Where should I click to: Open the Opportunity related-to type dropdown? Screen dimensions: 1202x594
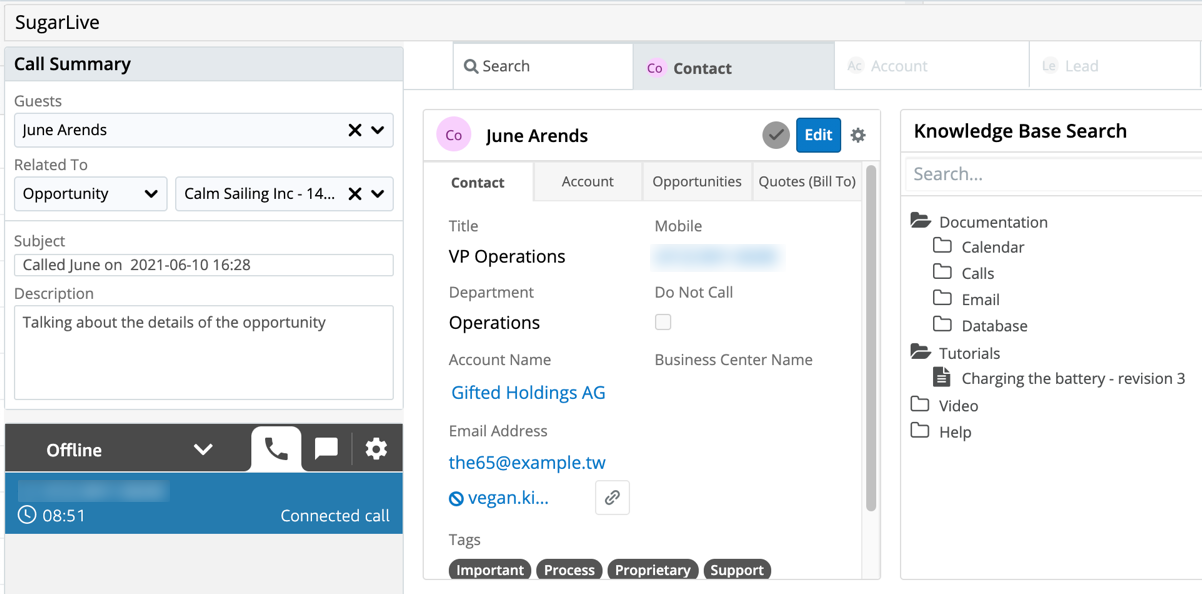91,194
